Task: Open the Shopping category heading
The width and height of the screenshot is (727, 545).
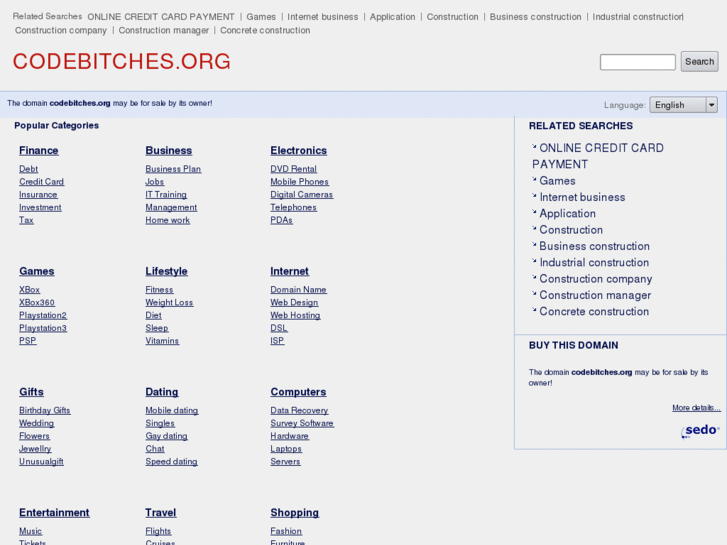Action: (x=294, y=513)
